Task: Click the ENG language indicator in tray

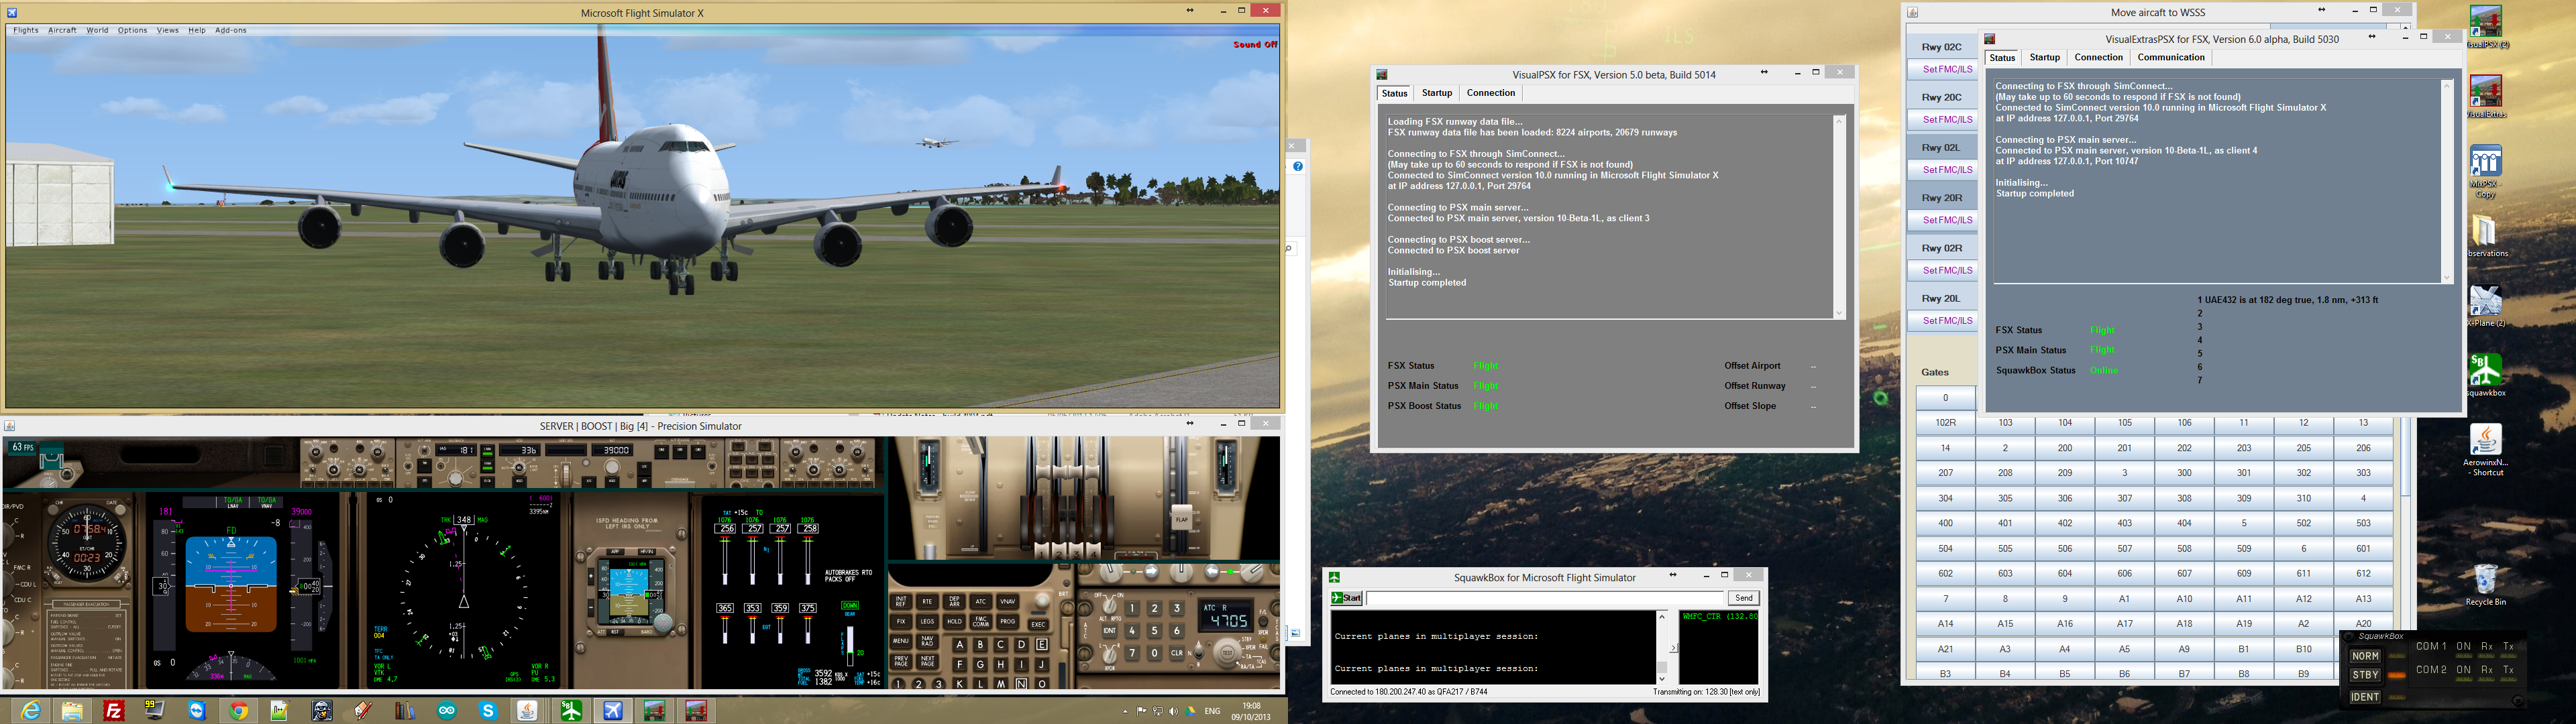Action: click(x=1212, y=711)
